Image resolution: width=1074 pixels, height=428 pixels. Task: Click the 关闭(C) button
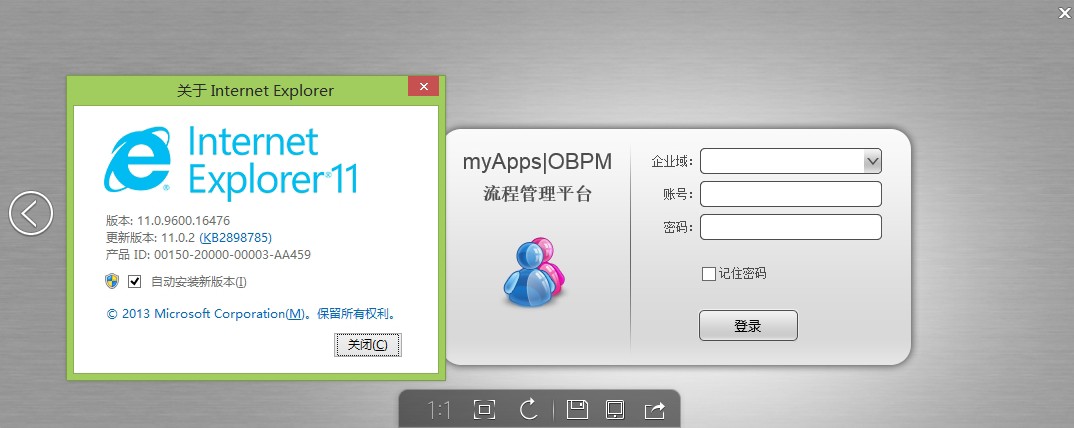(x=368, y=344)
